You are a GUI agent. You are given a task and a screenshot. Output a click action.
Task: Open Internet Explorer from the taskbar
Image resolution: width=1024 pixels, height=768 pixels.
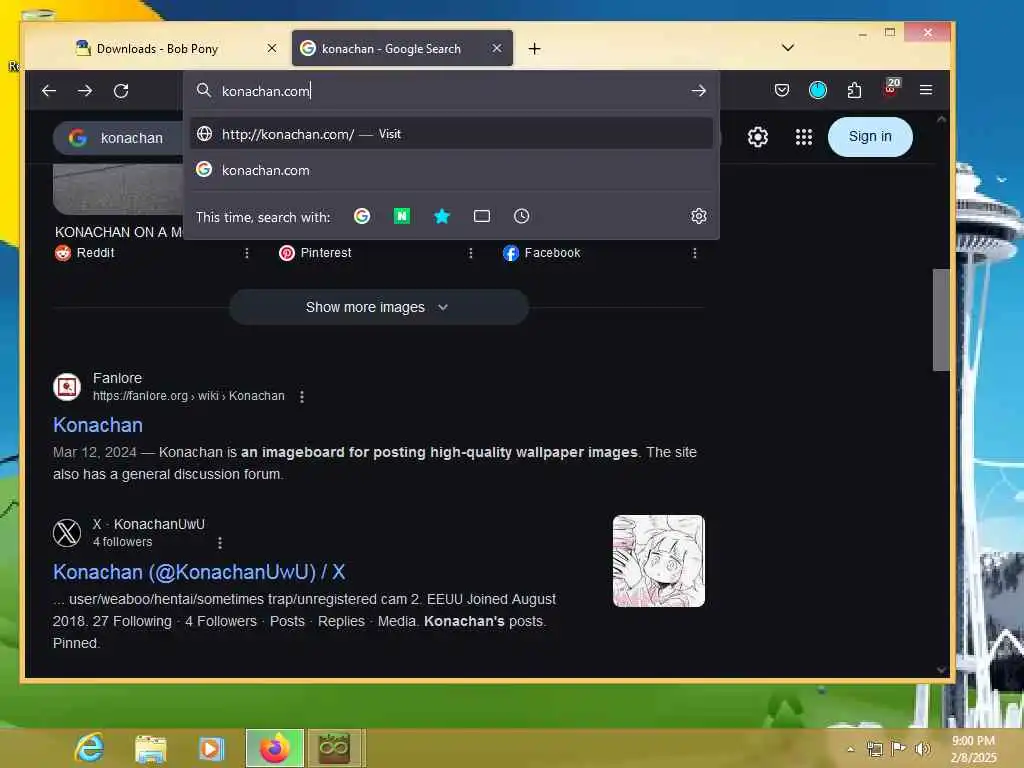coord(89,748)
